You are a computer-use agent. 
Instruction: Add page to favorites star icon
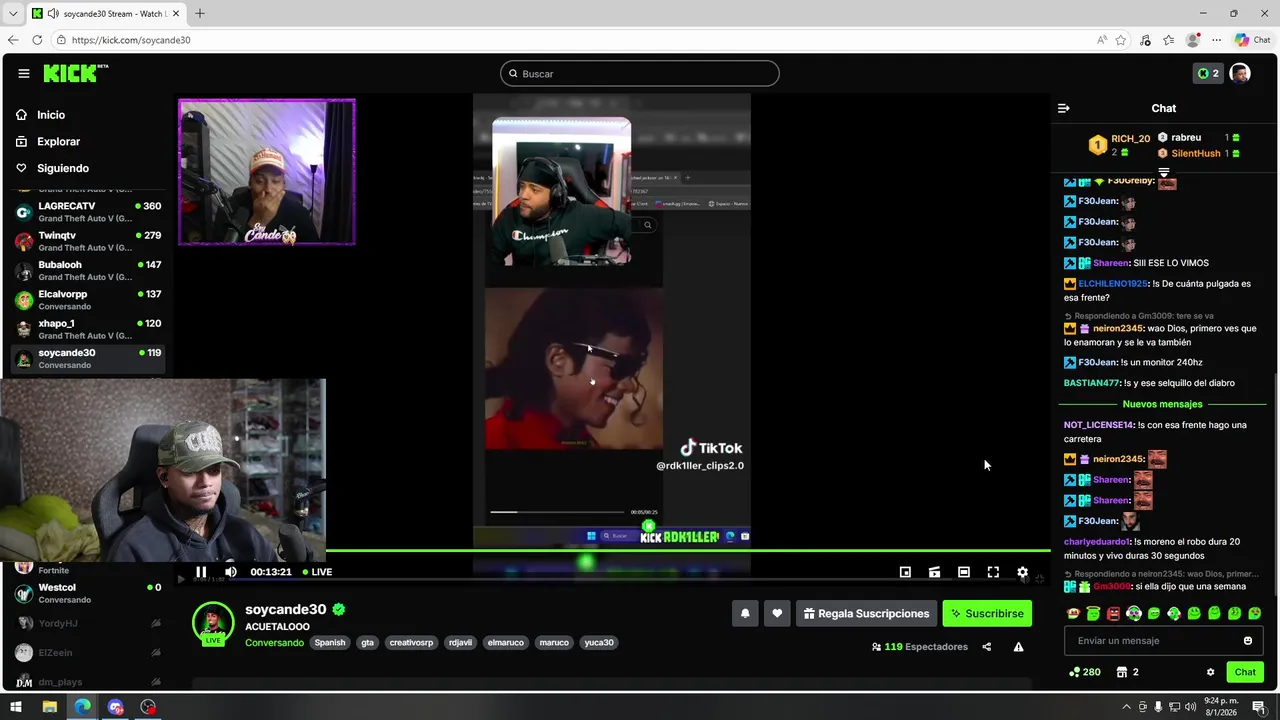pos(1121,40)
